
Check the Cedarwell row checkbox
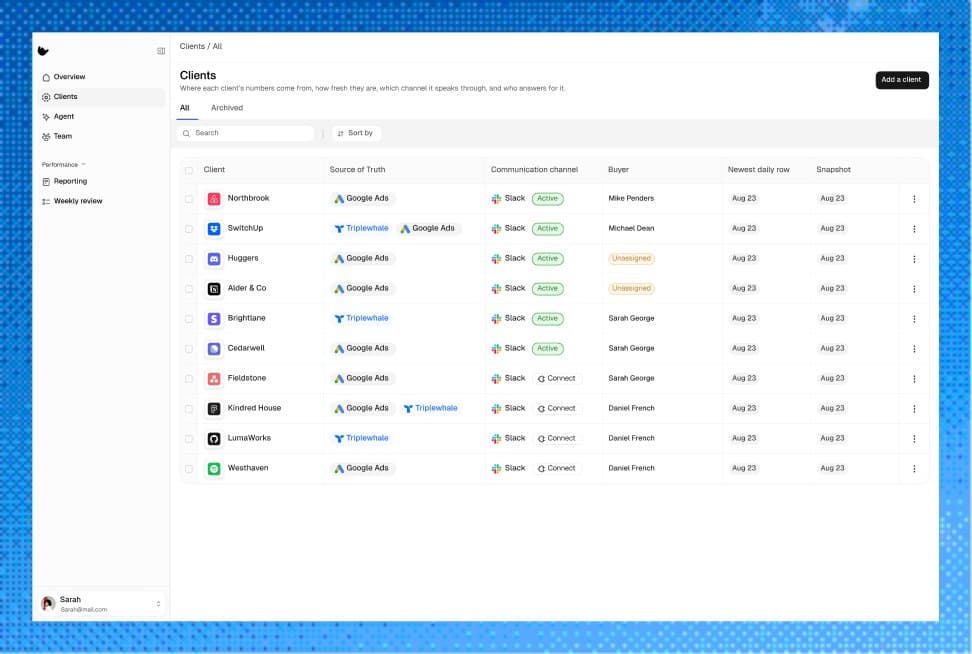coord(189,349)
